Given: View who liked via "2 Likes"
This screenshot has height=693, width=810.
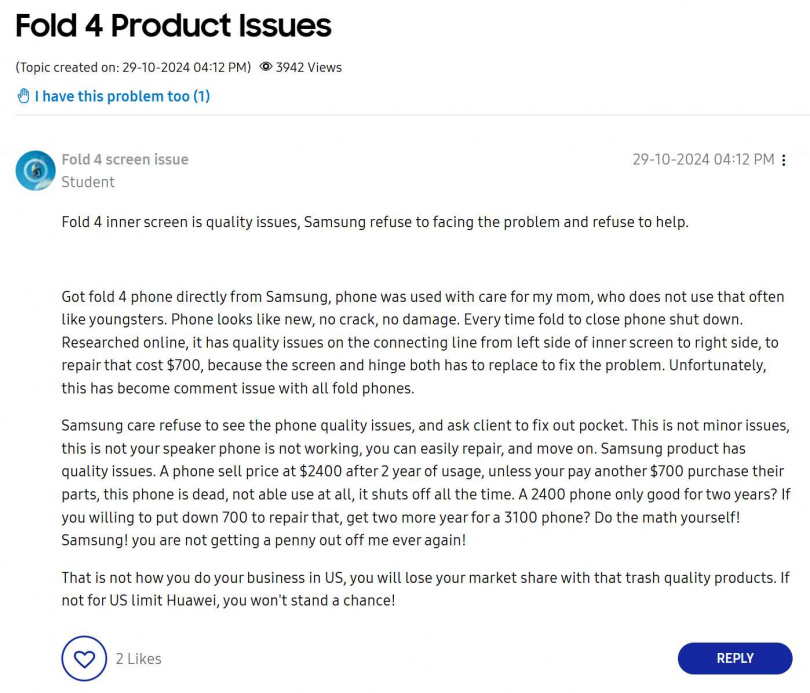Looking at the screenshot, I should coord(138,659).
